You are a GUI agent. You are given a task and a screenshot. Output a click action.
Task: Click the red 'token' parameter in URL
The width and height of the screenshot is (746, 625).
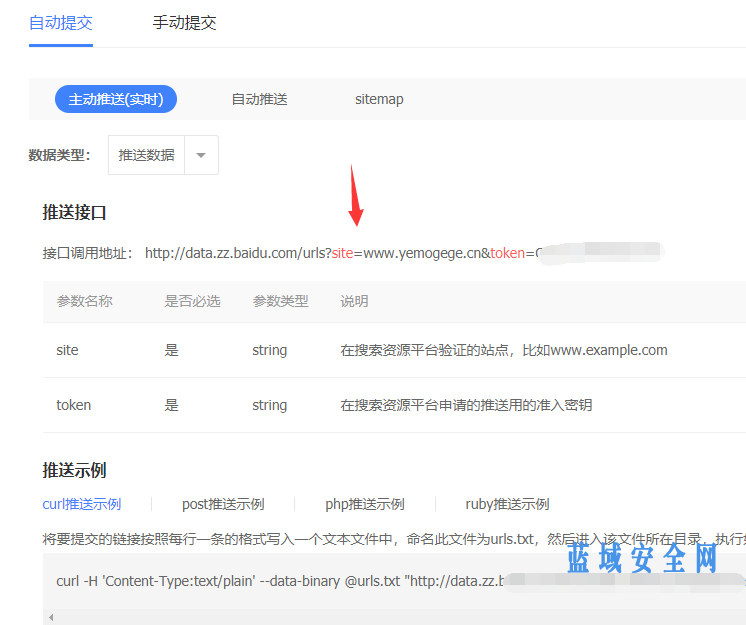507,253
